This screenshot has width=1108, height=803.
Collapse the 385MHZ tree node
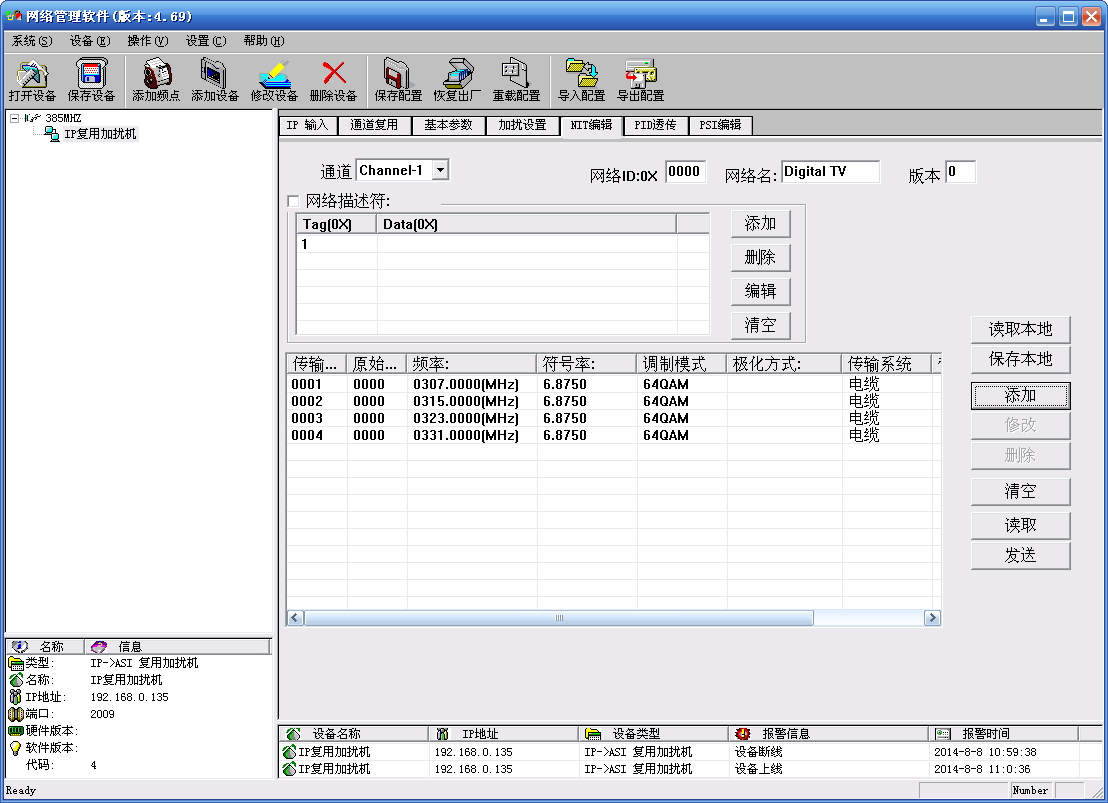(x=14, y=118)
